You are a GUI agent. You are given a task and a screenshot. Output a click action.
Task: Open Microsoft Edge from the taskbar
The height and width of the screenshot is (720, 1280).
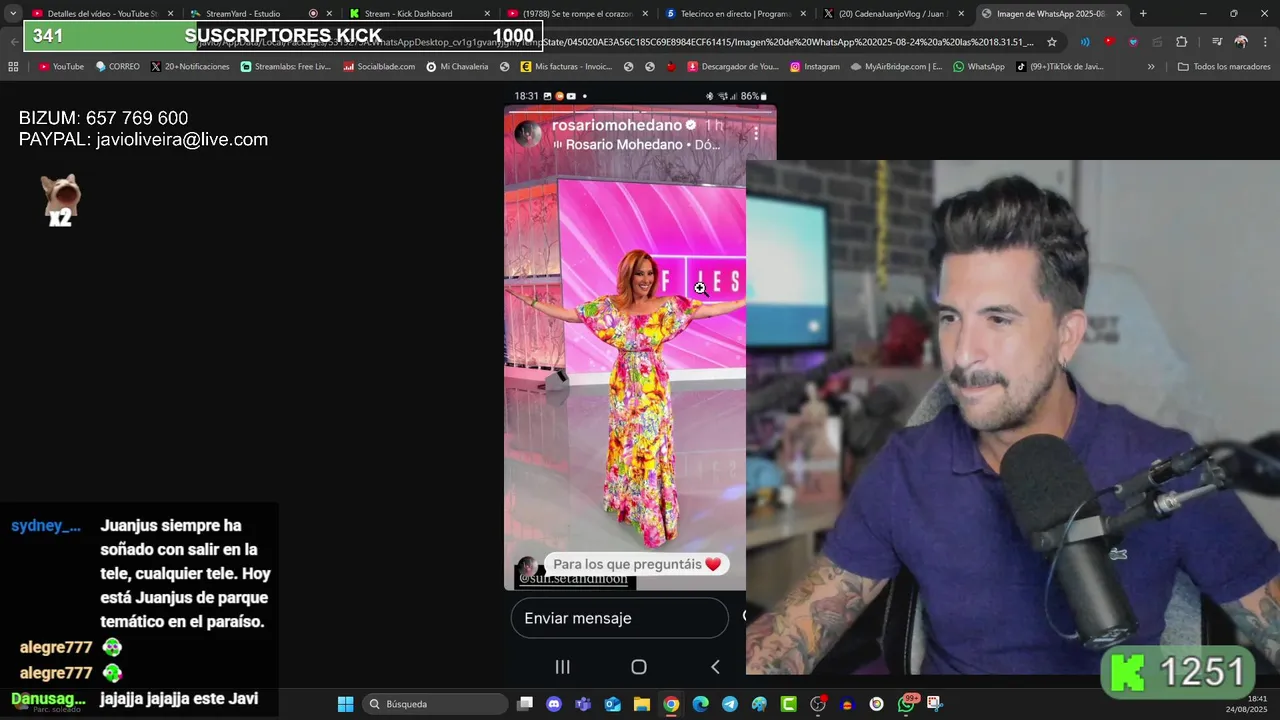[x=700, y=704]
